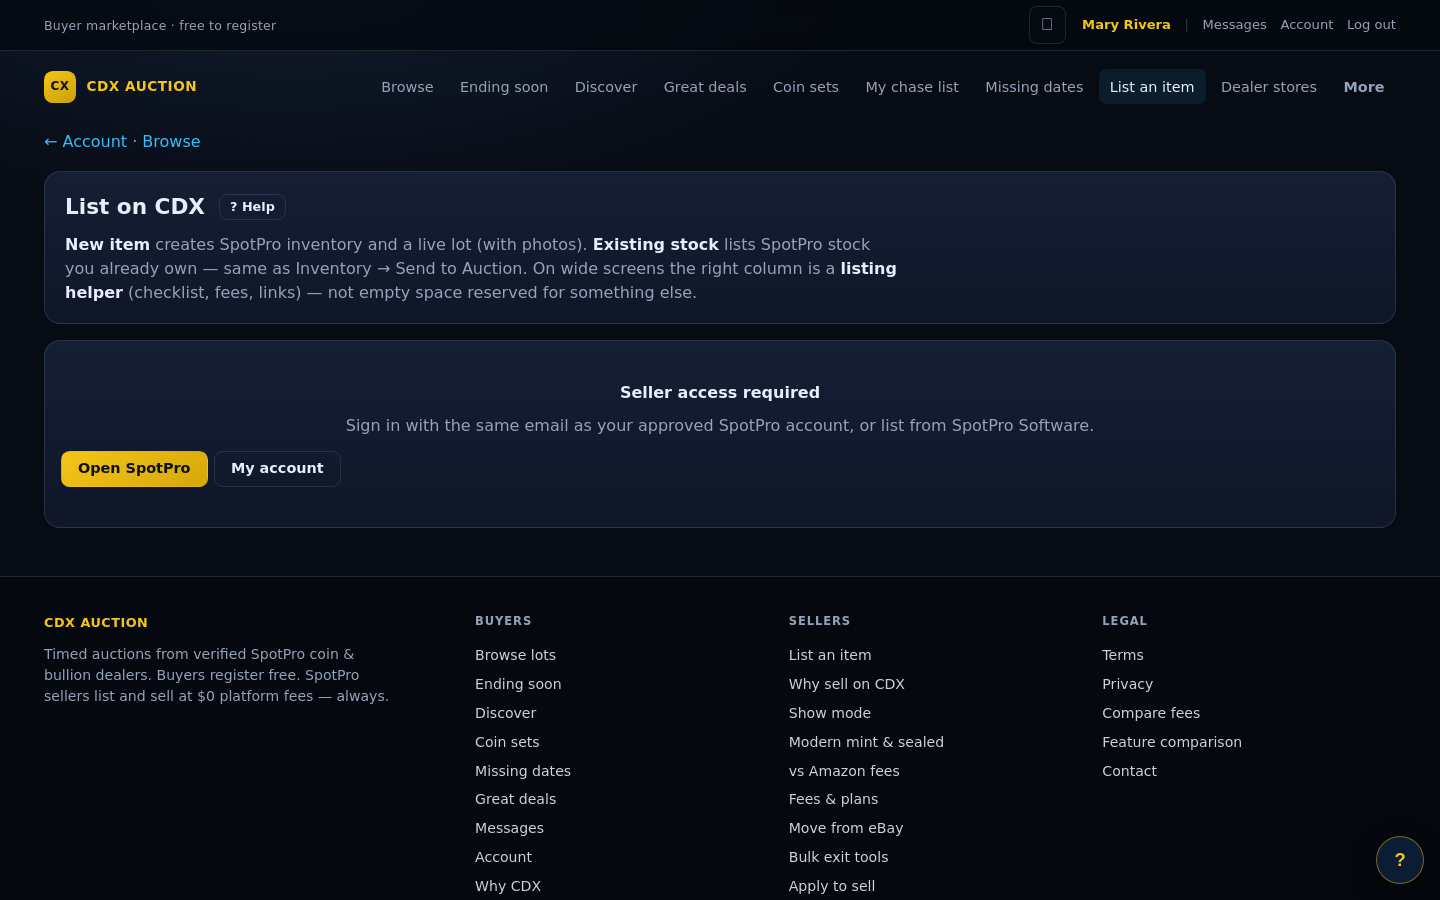Open the ? Help badge
This screenshot has height=900, width=1440.
252,207
